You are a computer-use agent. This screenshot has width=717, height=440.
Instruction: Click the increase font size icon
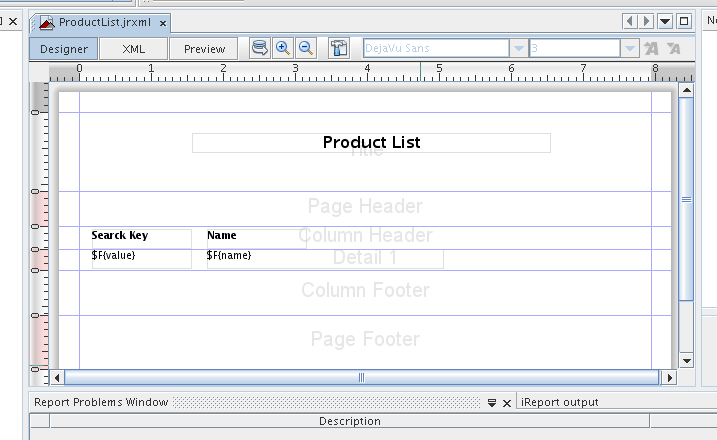pyautogui.click(x=652, y=48)
